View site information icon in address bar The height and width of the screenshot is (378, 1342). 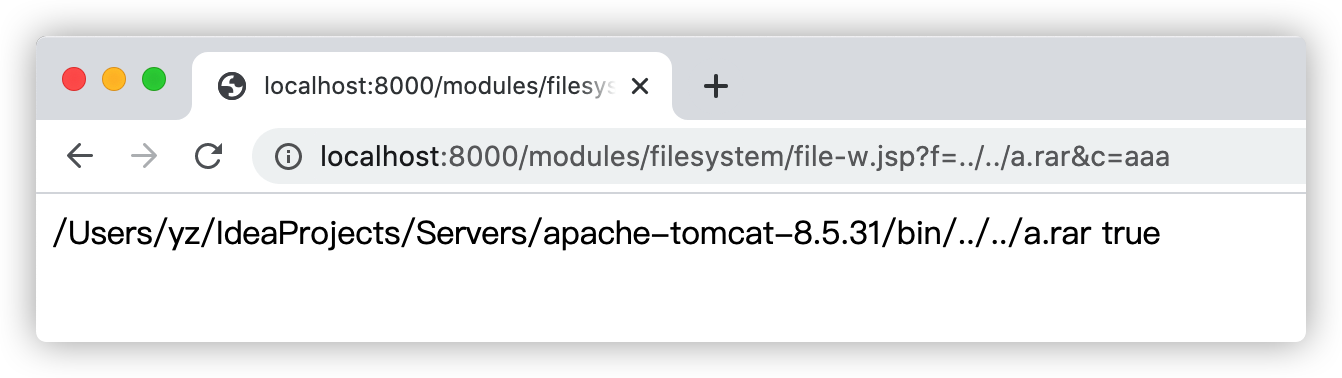[288, 157]
